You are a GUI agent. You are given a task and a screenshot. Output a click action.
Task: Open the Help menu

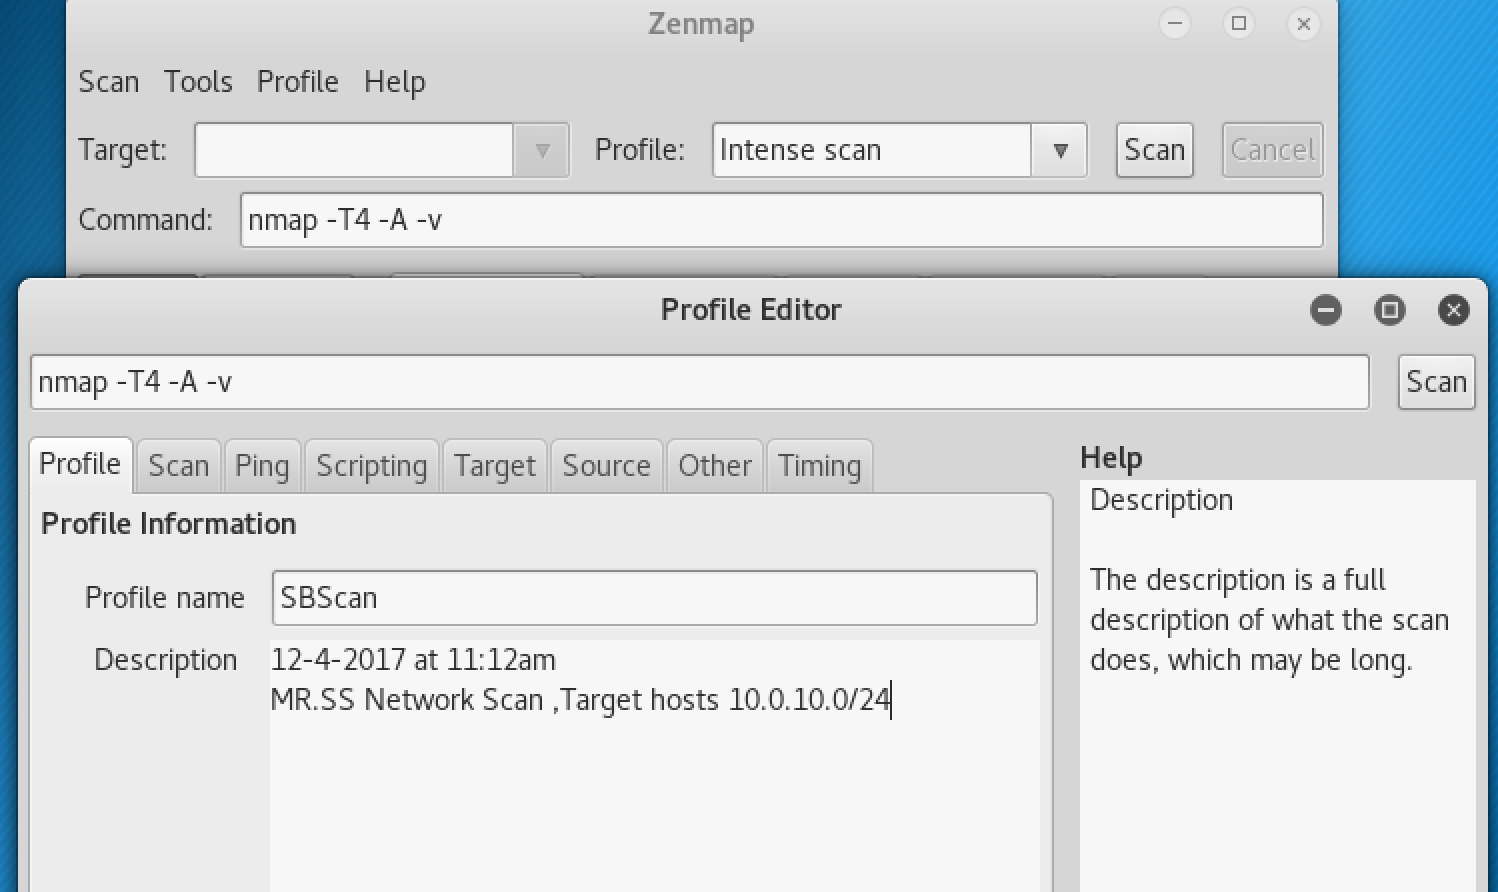pos(394,82)
